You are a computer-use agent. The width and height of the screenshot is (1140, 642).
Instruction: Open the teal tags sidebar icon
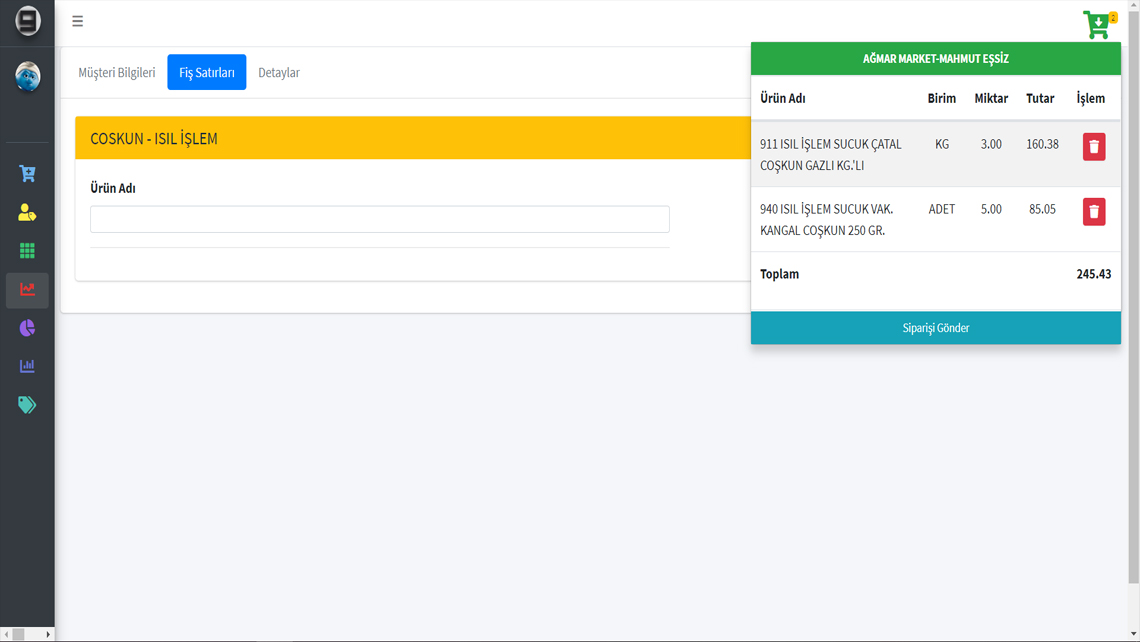[27, 405]
